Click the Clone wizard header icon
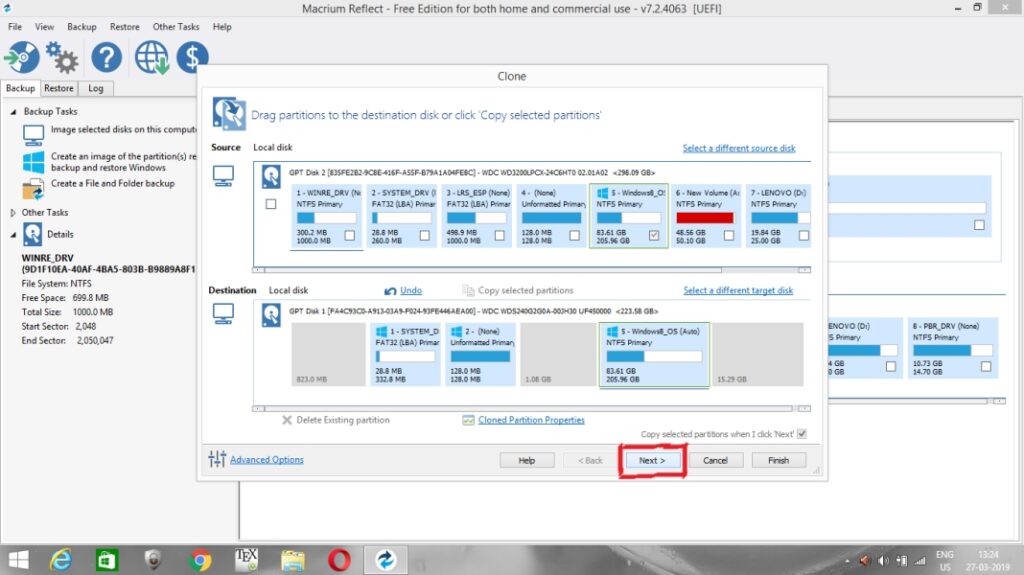 coord(229,113)
